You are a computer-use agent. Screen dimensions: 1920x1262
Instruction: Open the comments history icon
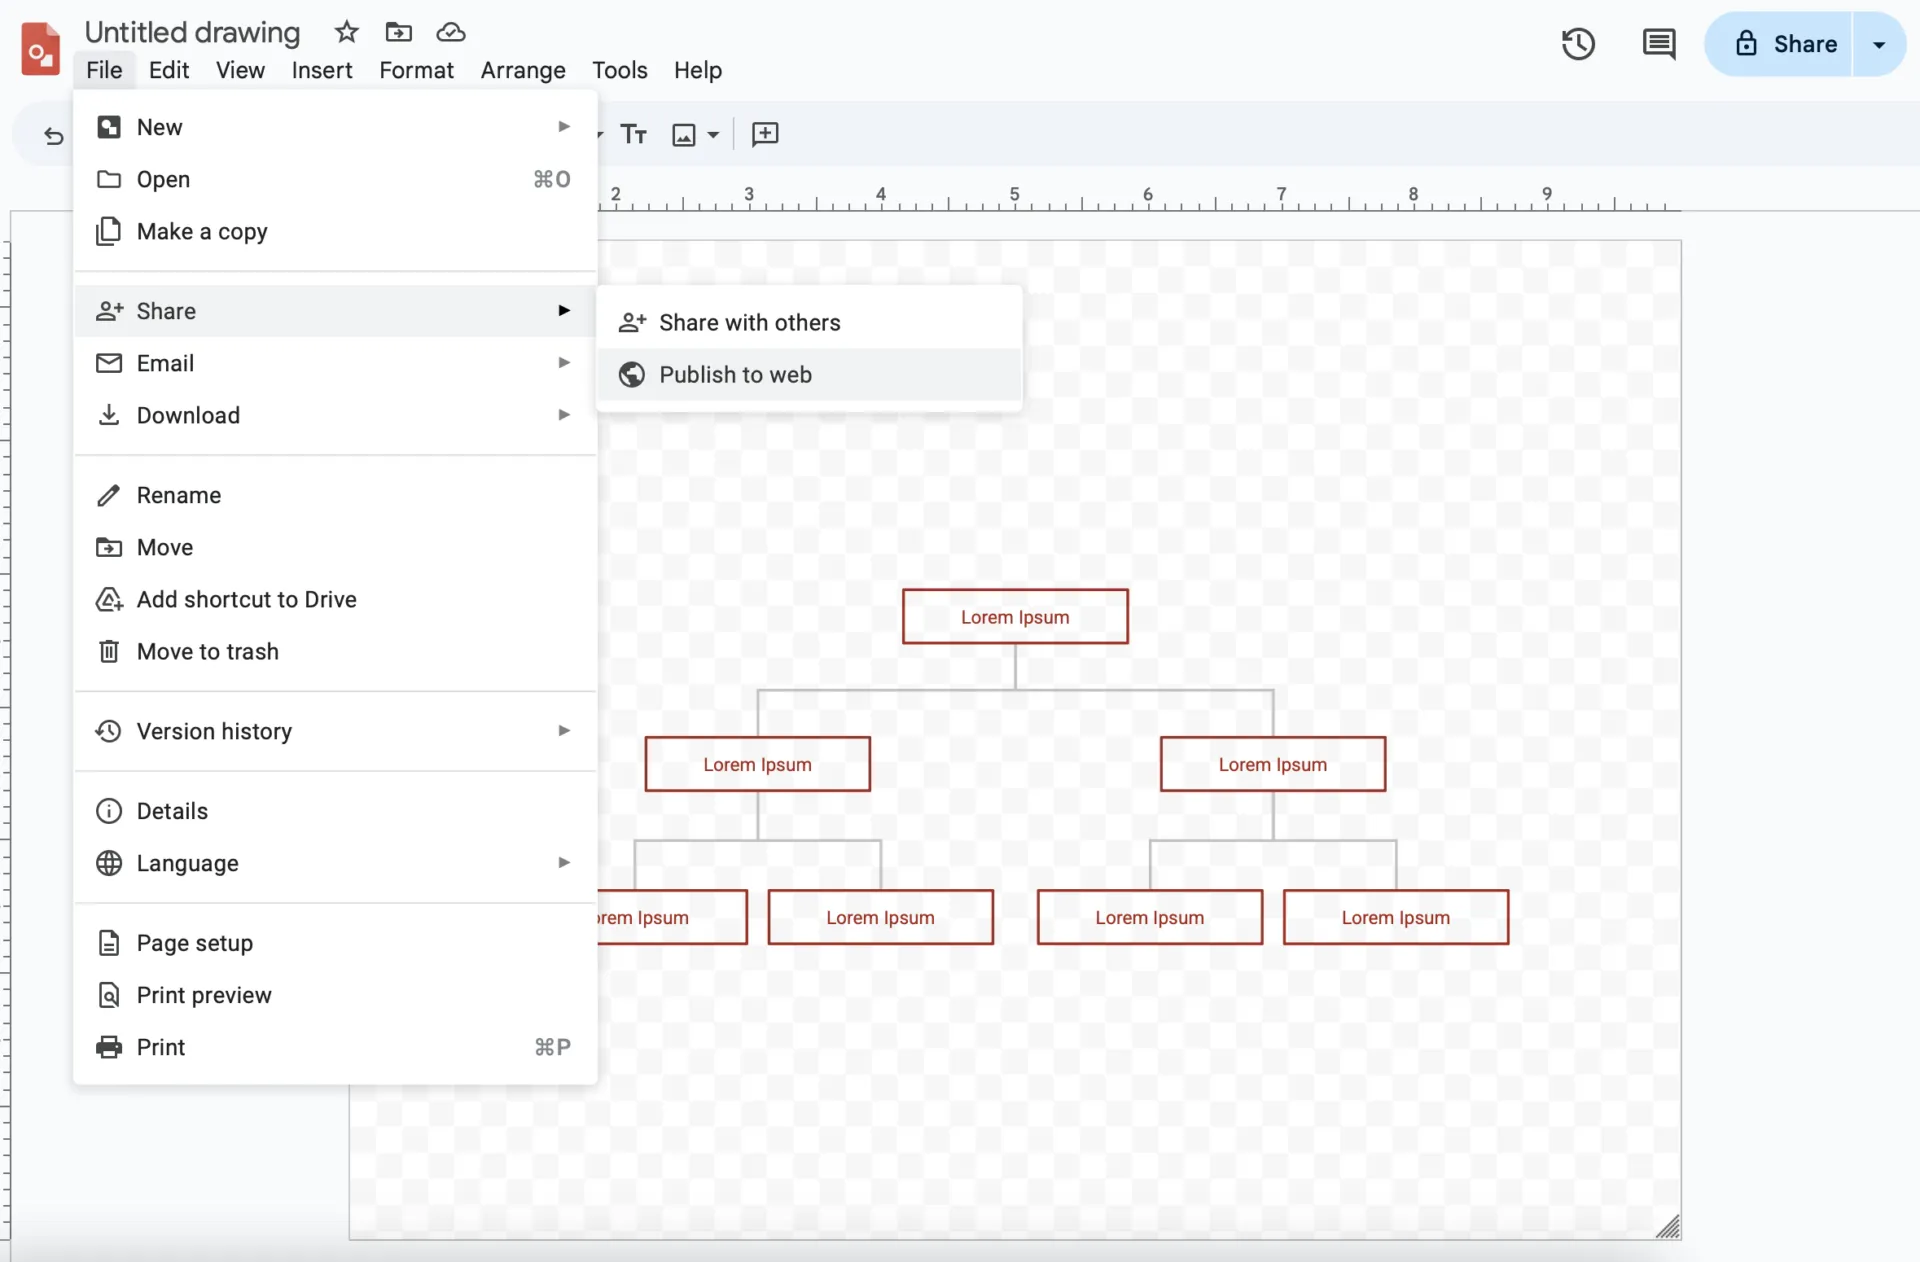point(1659,44)
